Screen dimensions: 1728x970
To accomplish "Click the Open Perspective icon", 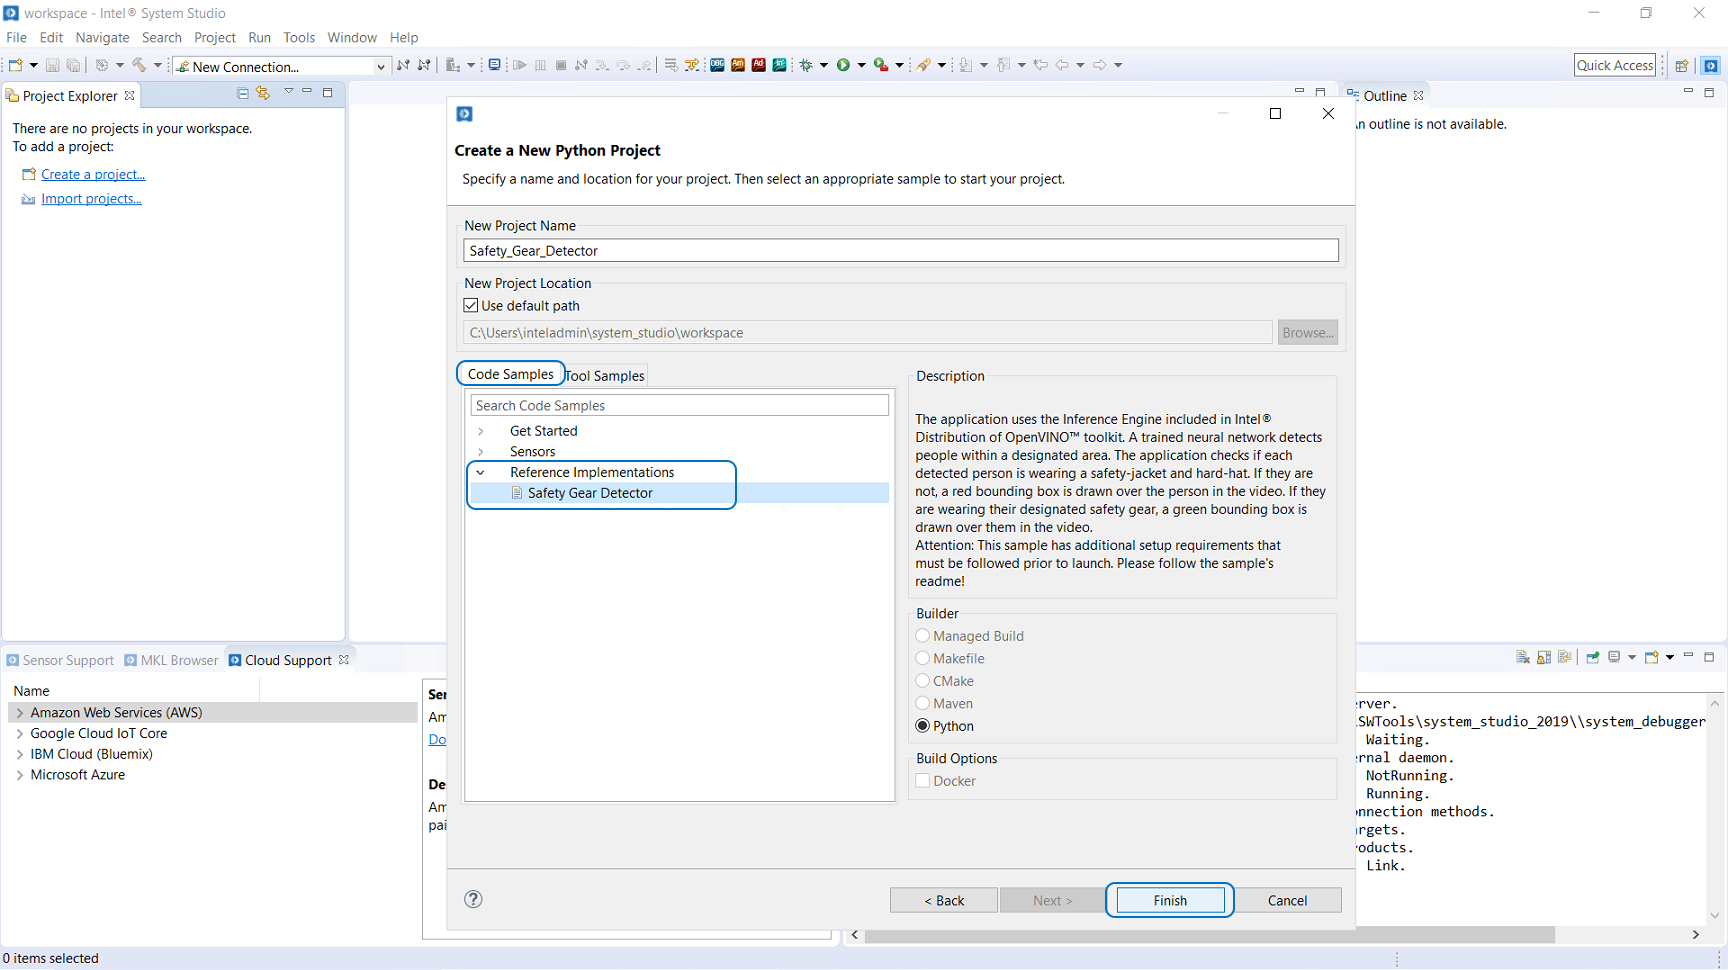I will 1682,65.
